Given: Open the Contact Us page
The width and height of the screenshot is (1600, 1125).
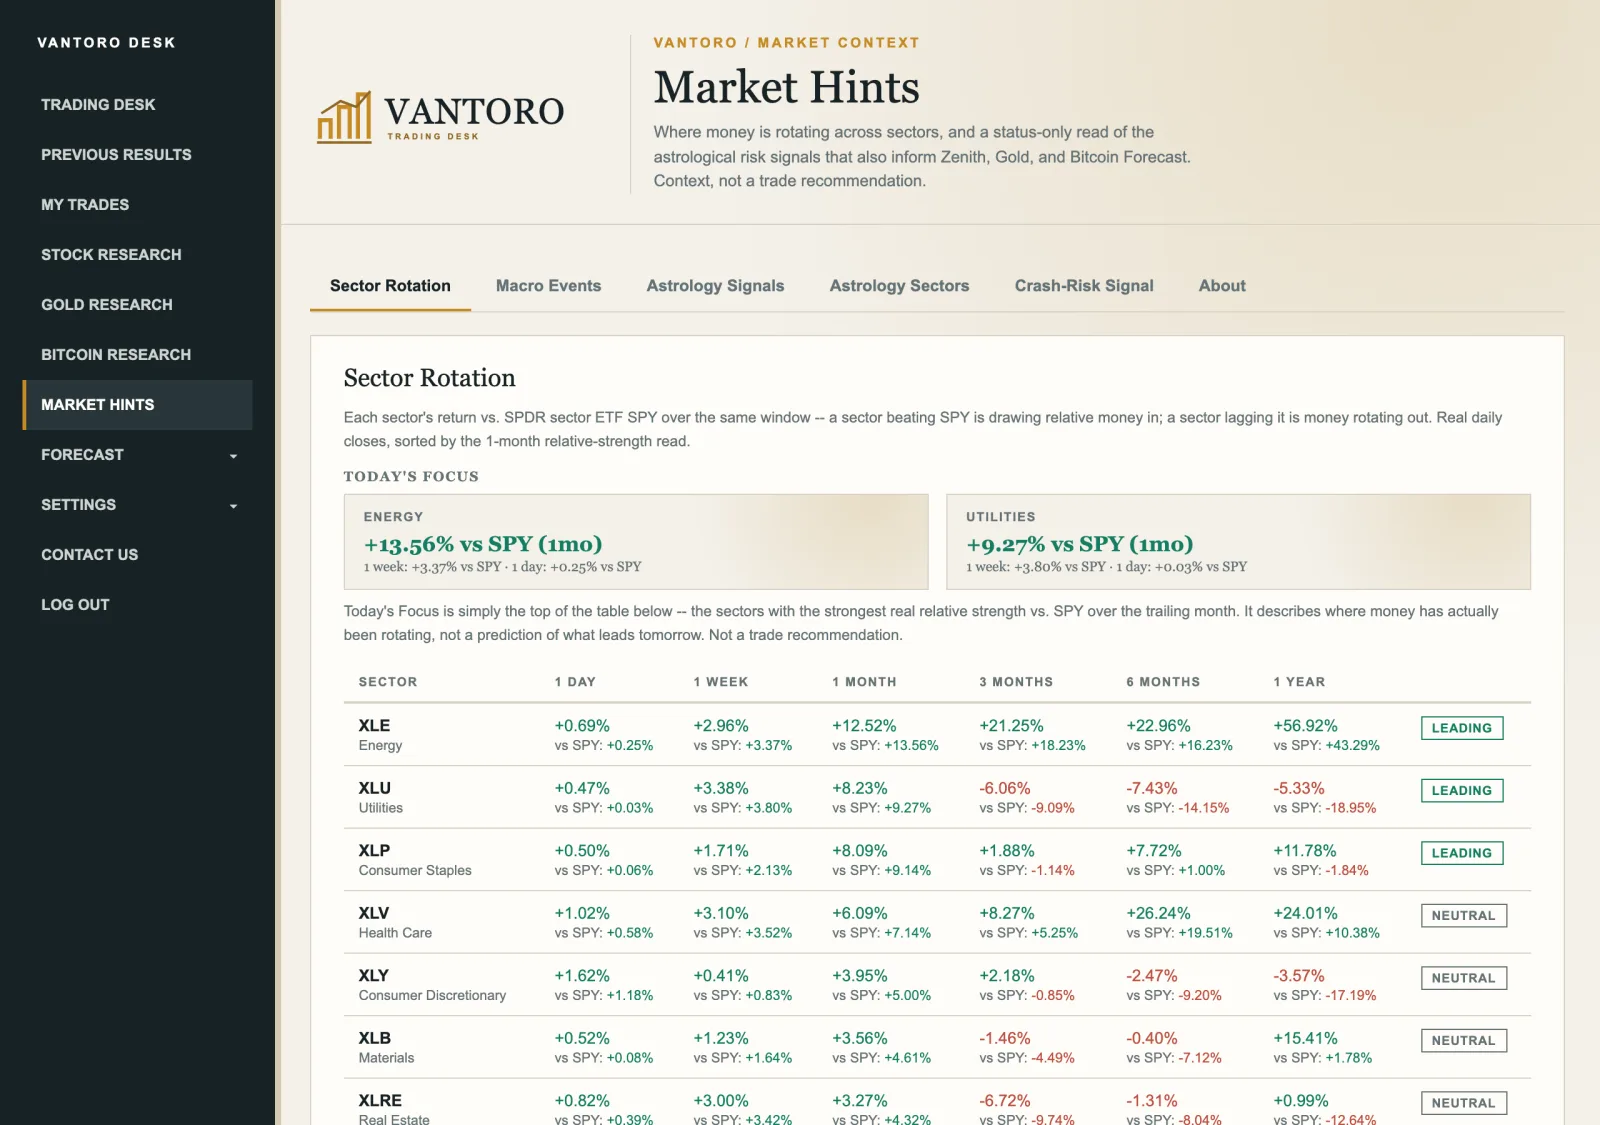Looking at the screenshot, I should coord(90,555).
